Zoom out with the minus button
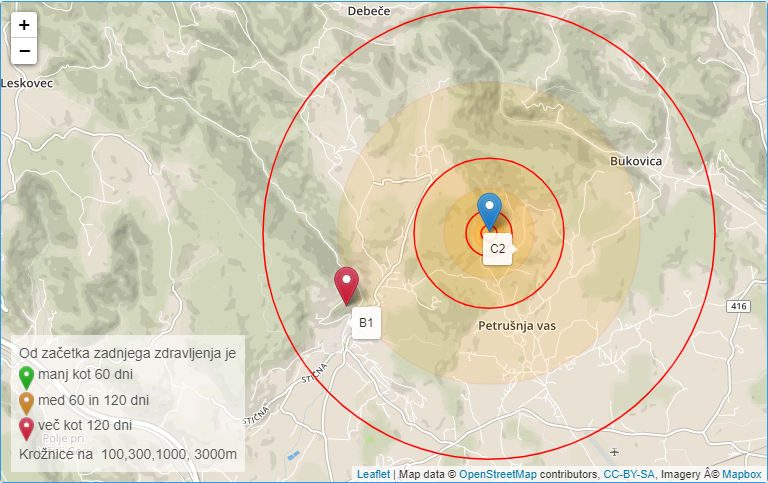Viewport: 768px width, 483px height. pos(24,50)
